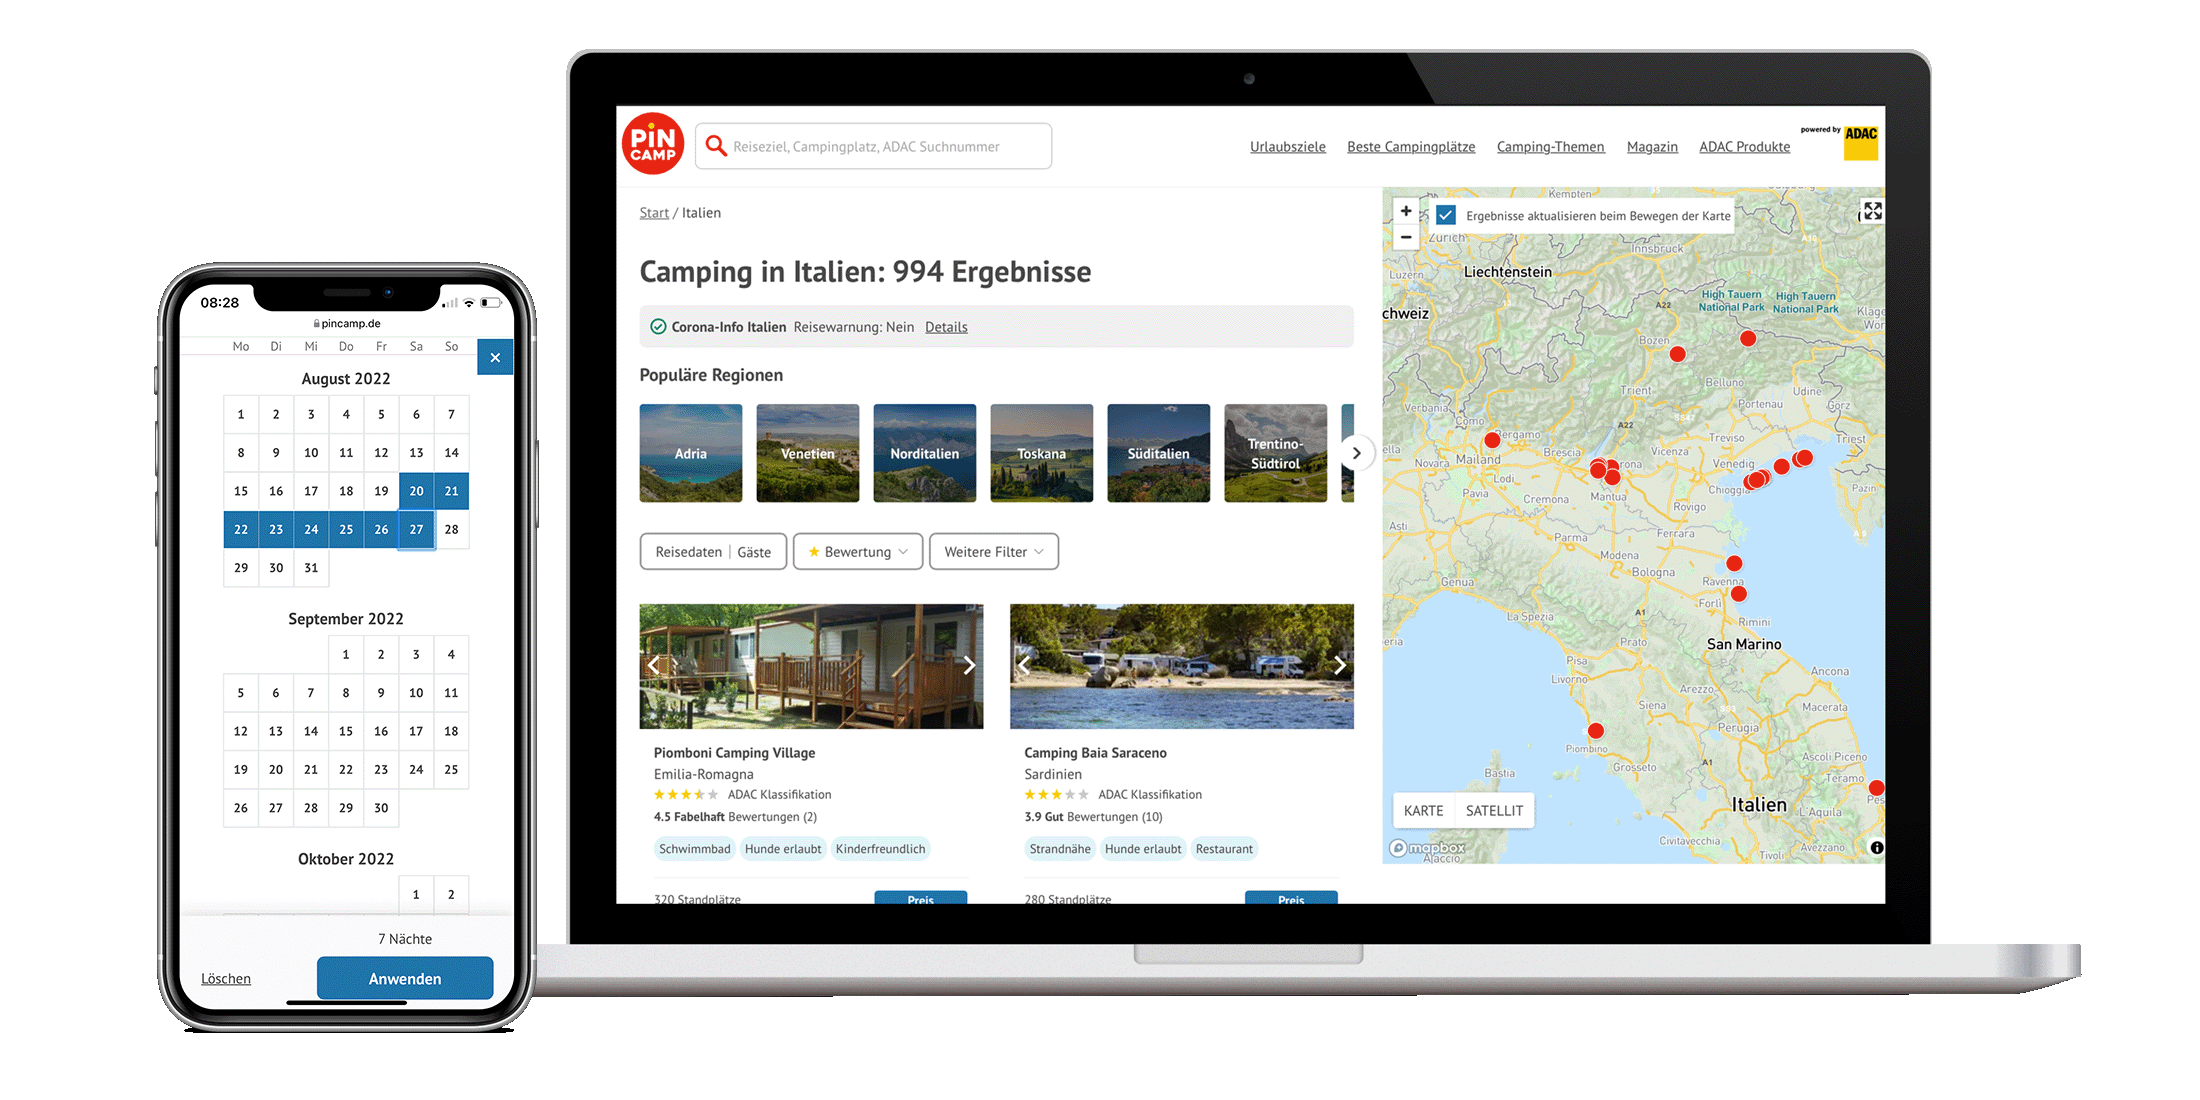
Task: Select the Venetien region thumbnail
Action: coord(808,453)
